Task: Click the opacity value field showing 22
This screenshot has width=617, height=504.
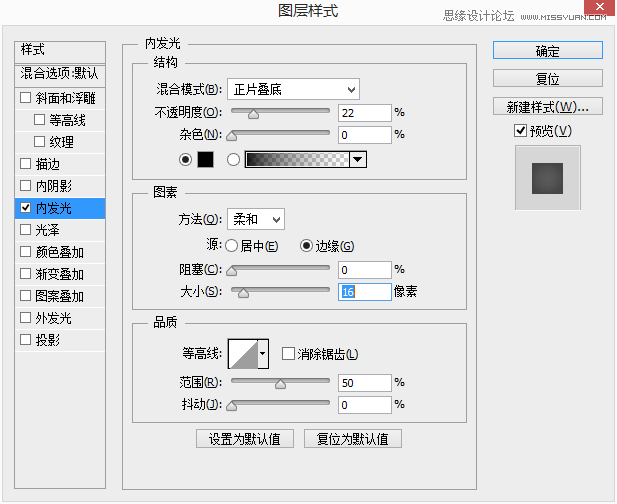Action: pyautogui.click(x=365, y=113)
